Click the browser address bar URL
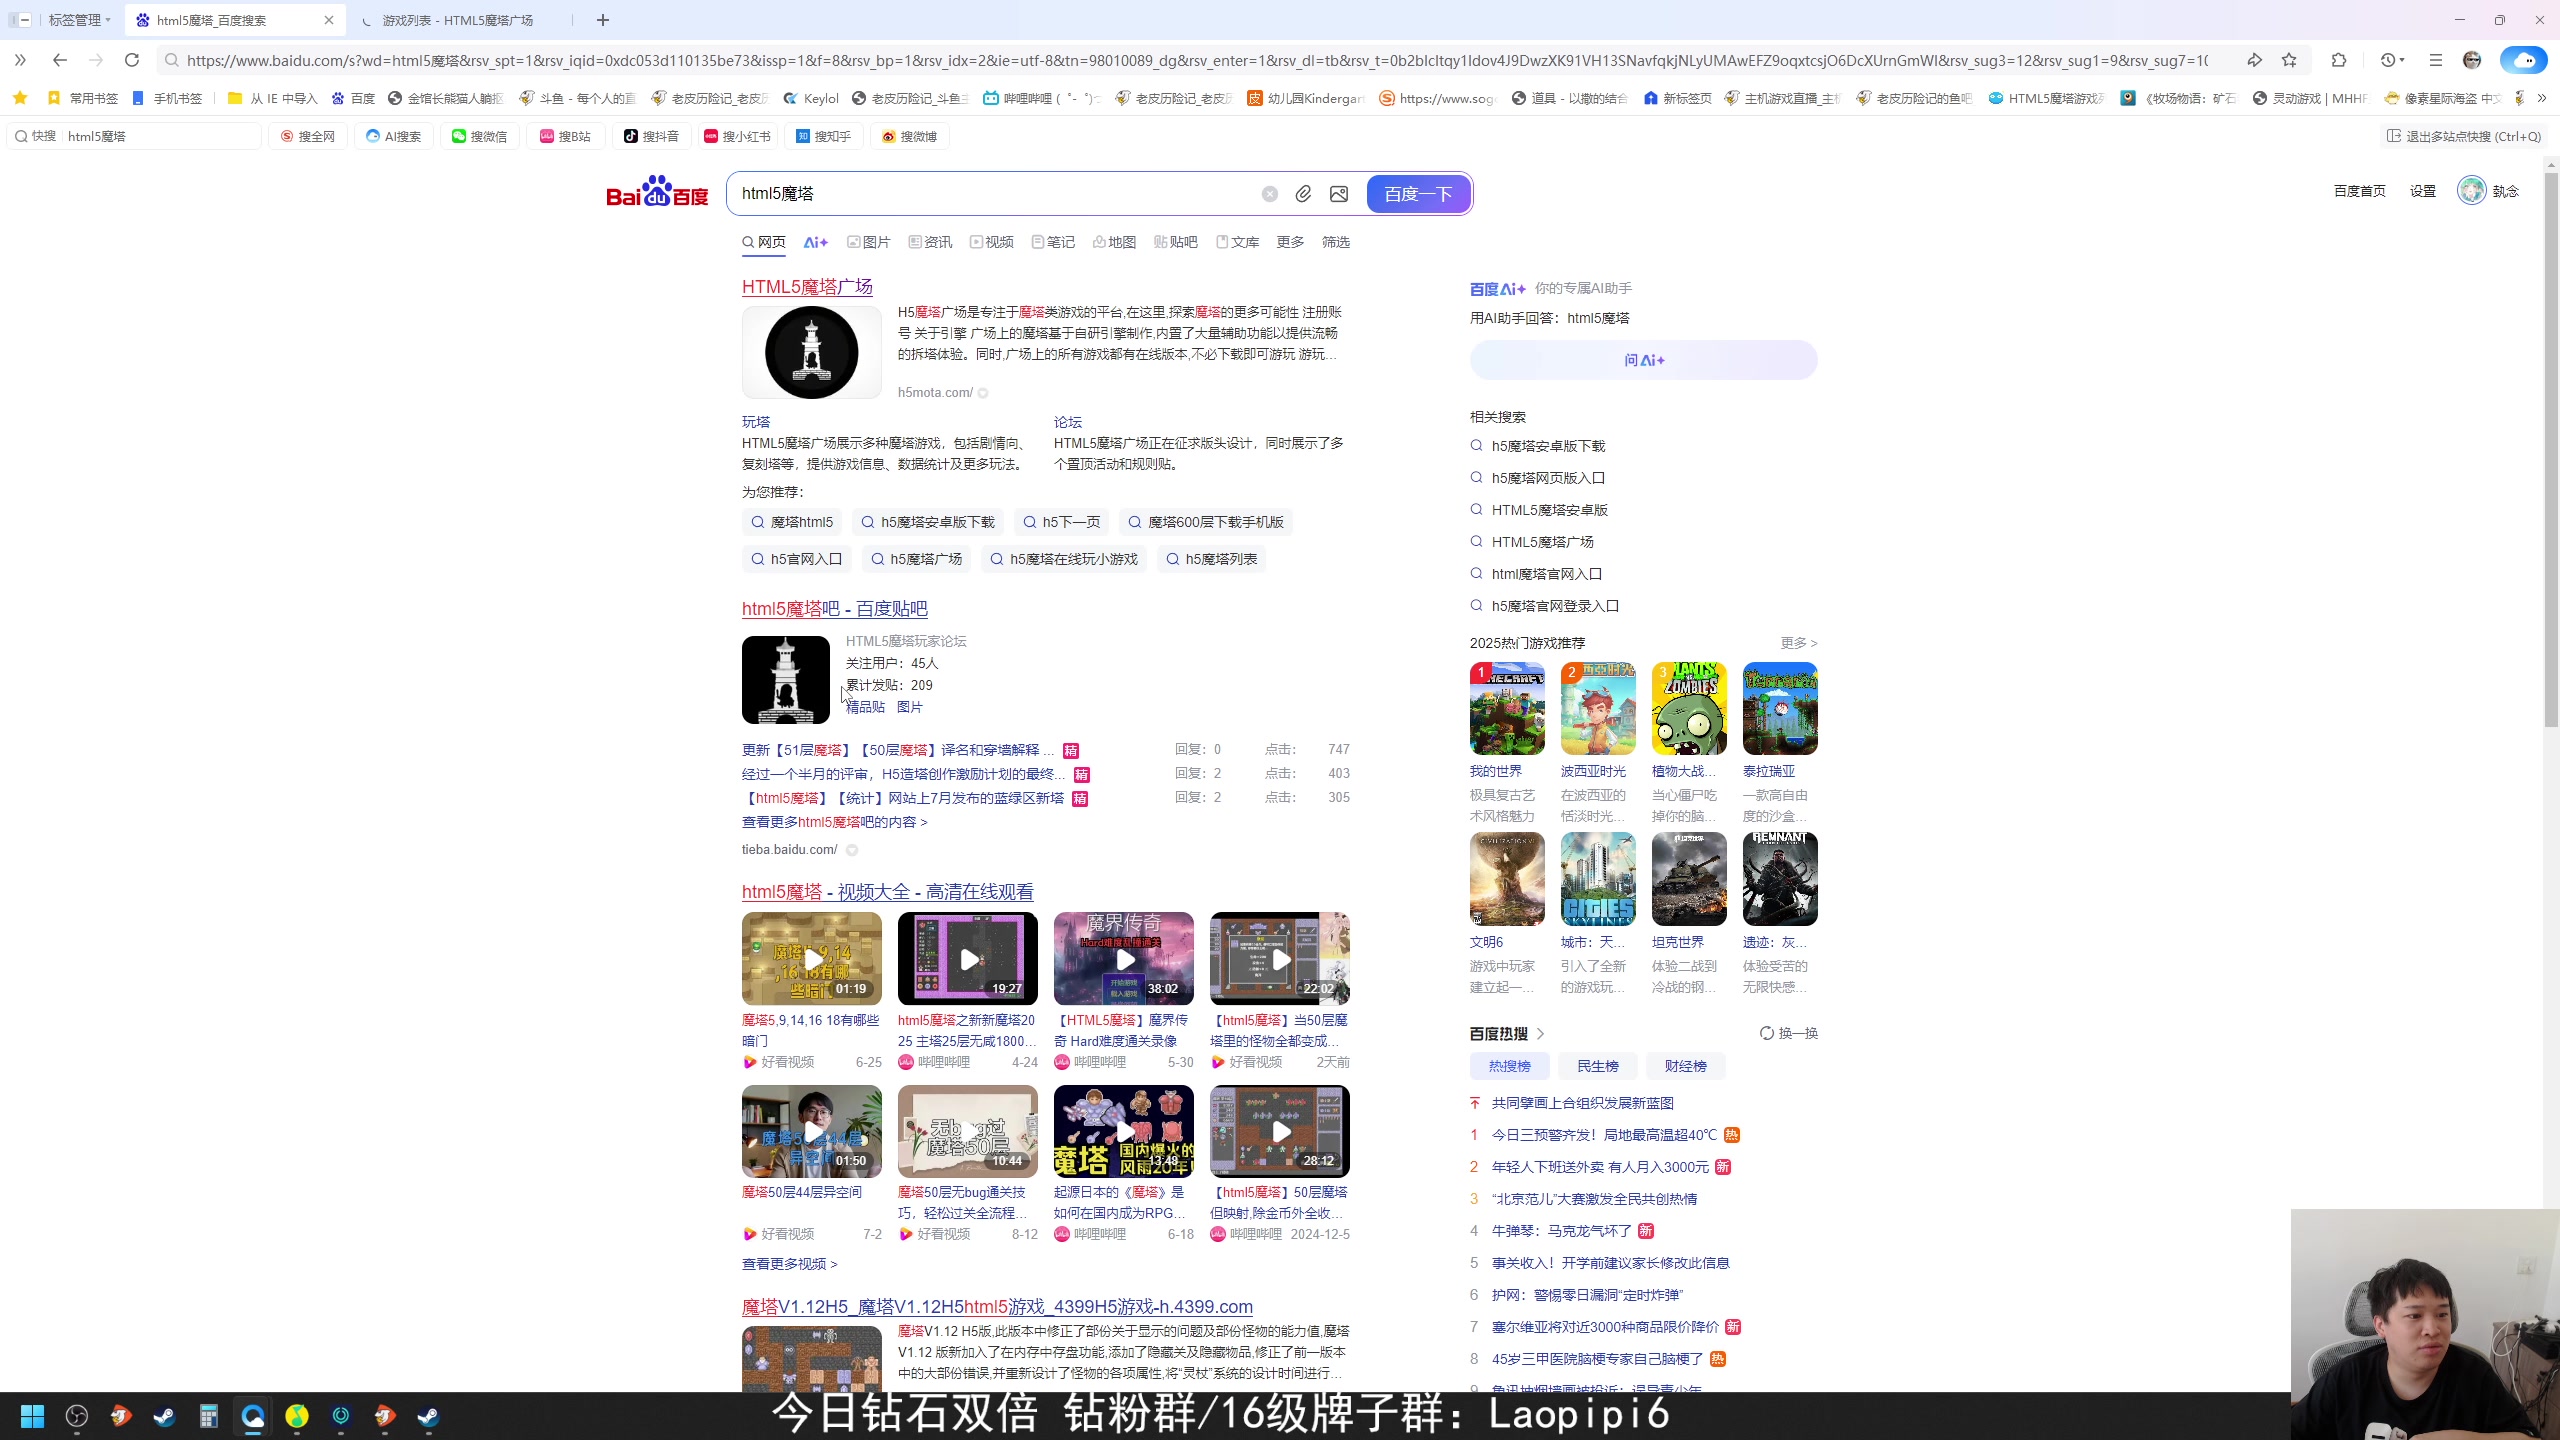The width and height of the screenshot is (2560, 1440). [1197, 60]
